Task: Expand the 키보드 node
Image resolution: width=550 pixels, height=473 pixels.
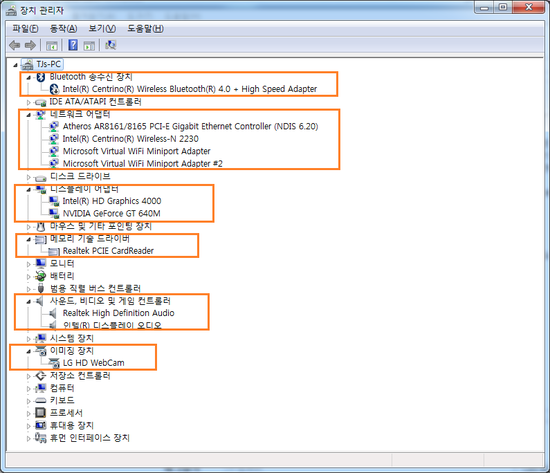Action: click(x=29, y=401)
